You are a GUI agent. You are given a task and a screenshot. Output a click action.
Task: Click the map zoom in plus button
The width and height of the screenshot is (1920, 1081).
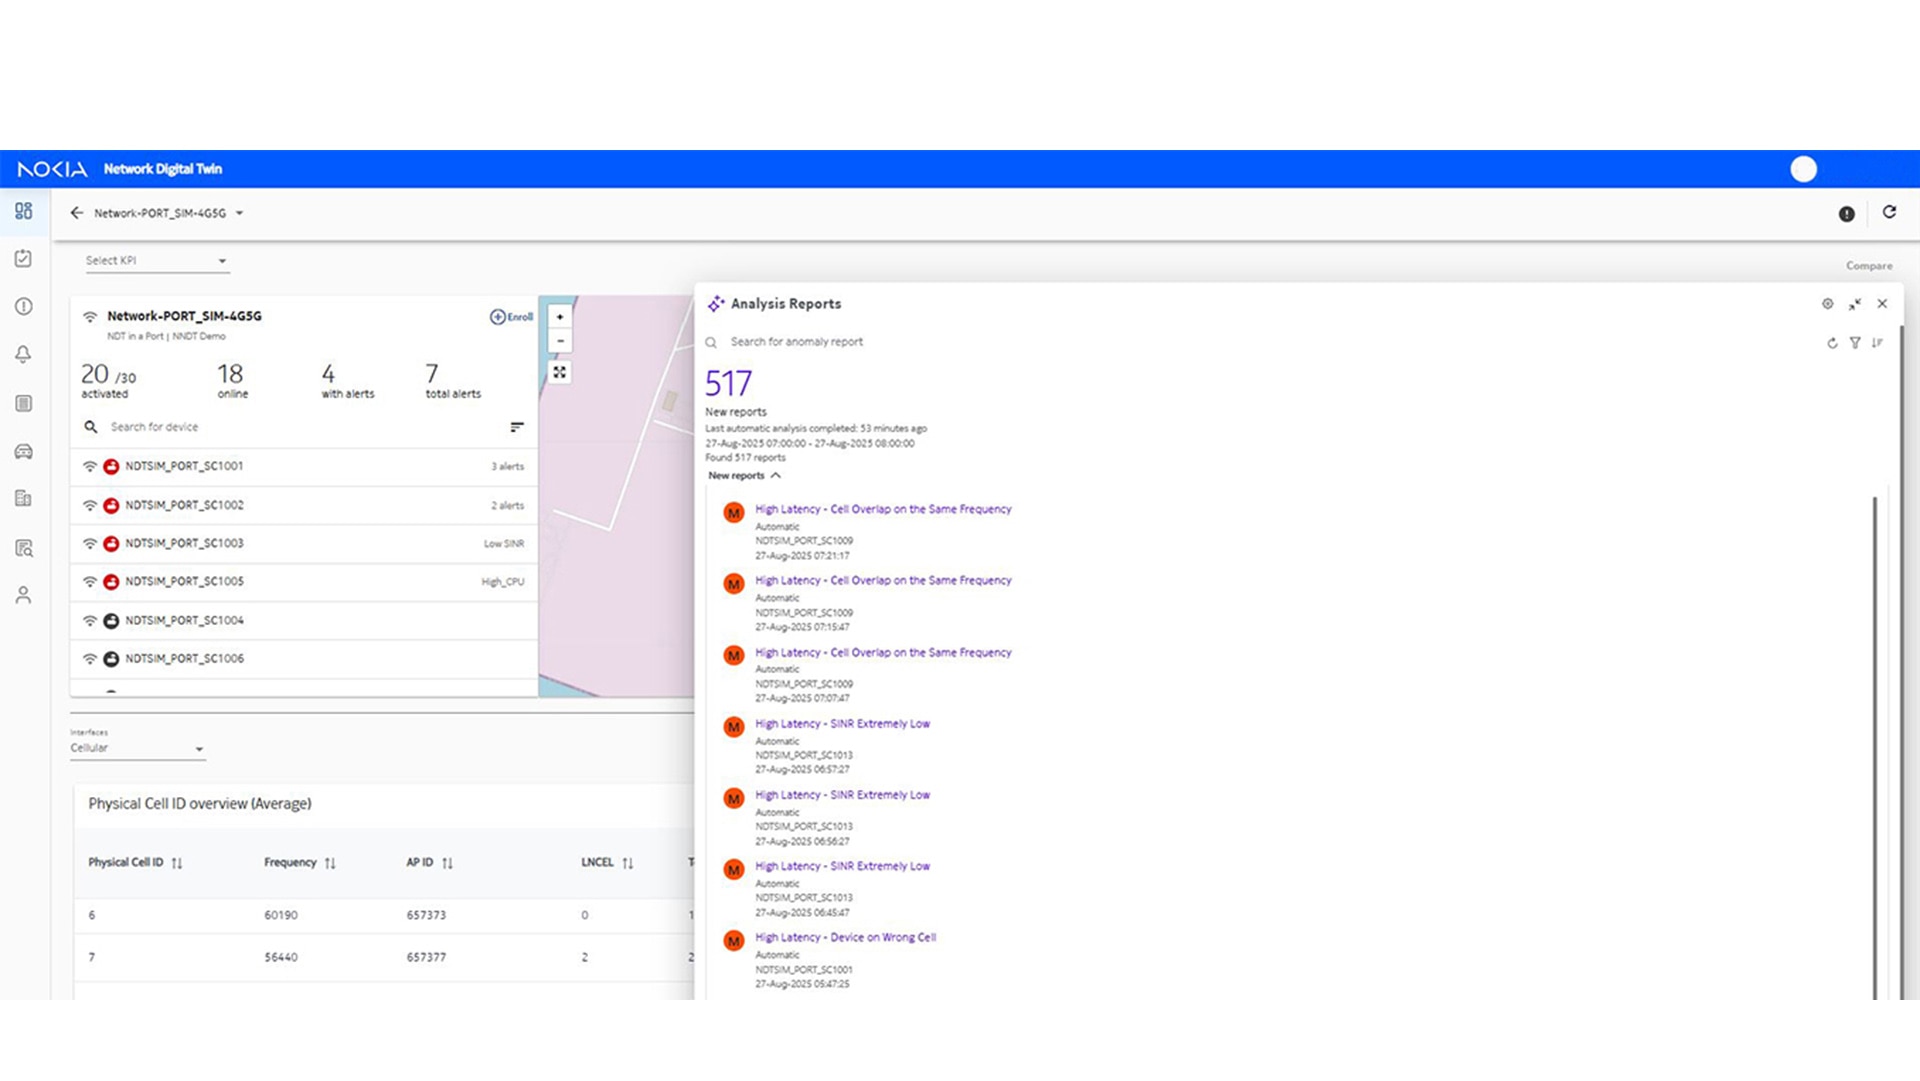(560, 317)
